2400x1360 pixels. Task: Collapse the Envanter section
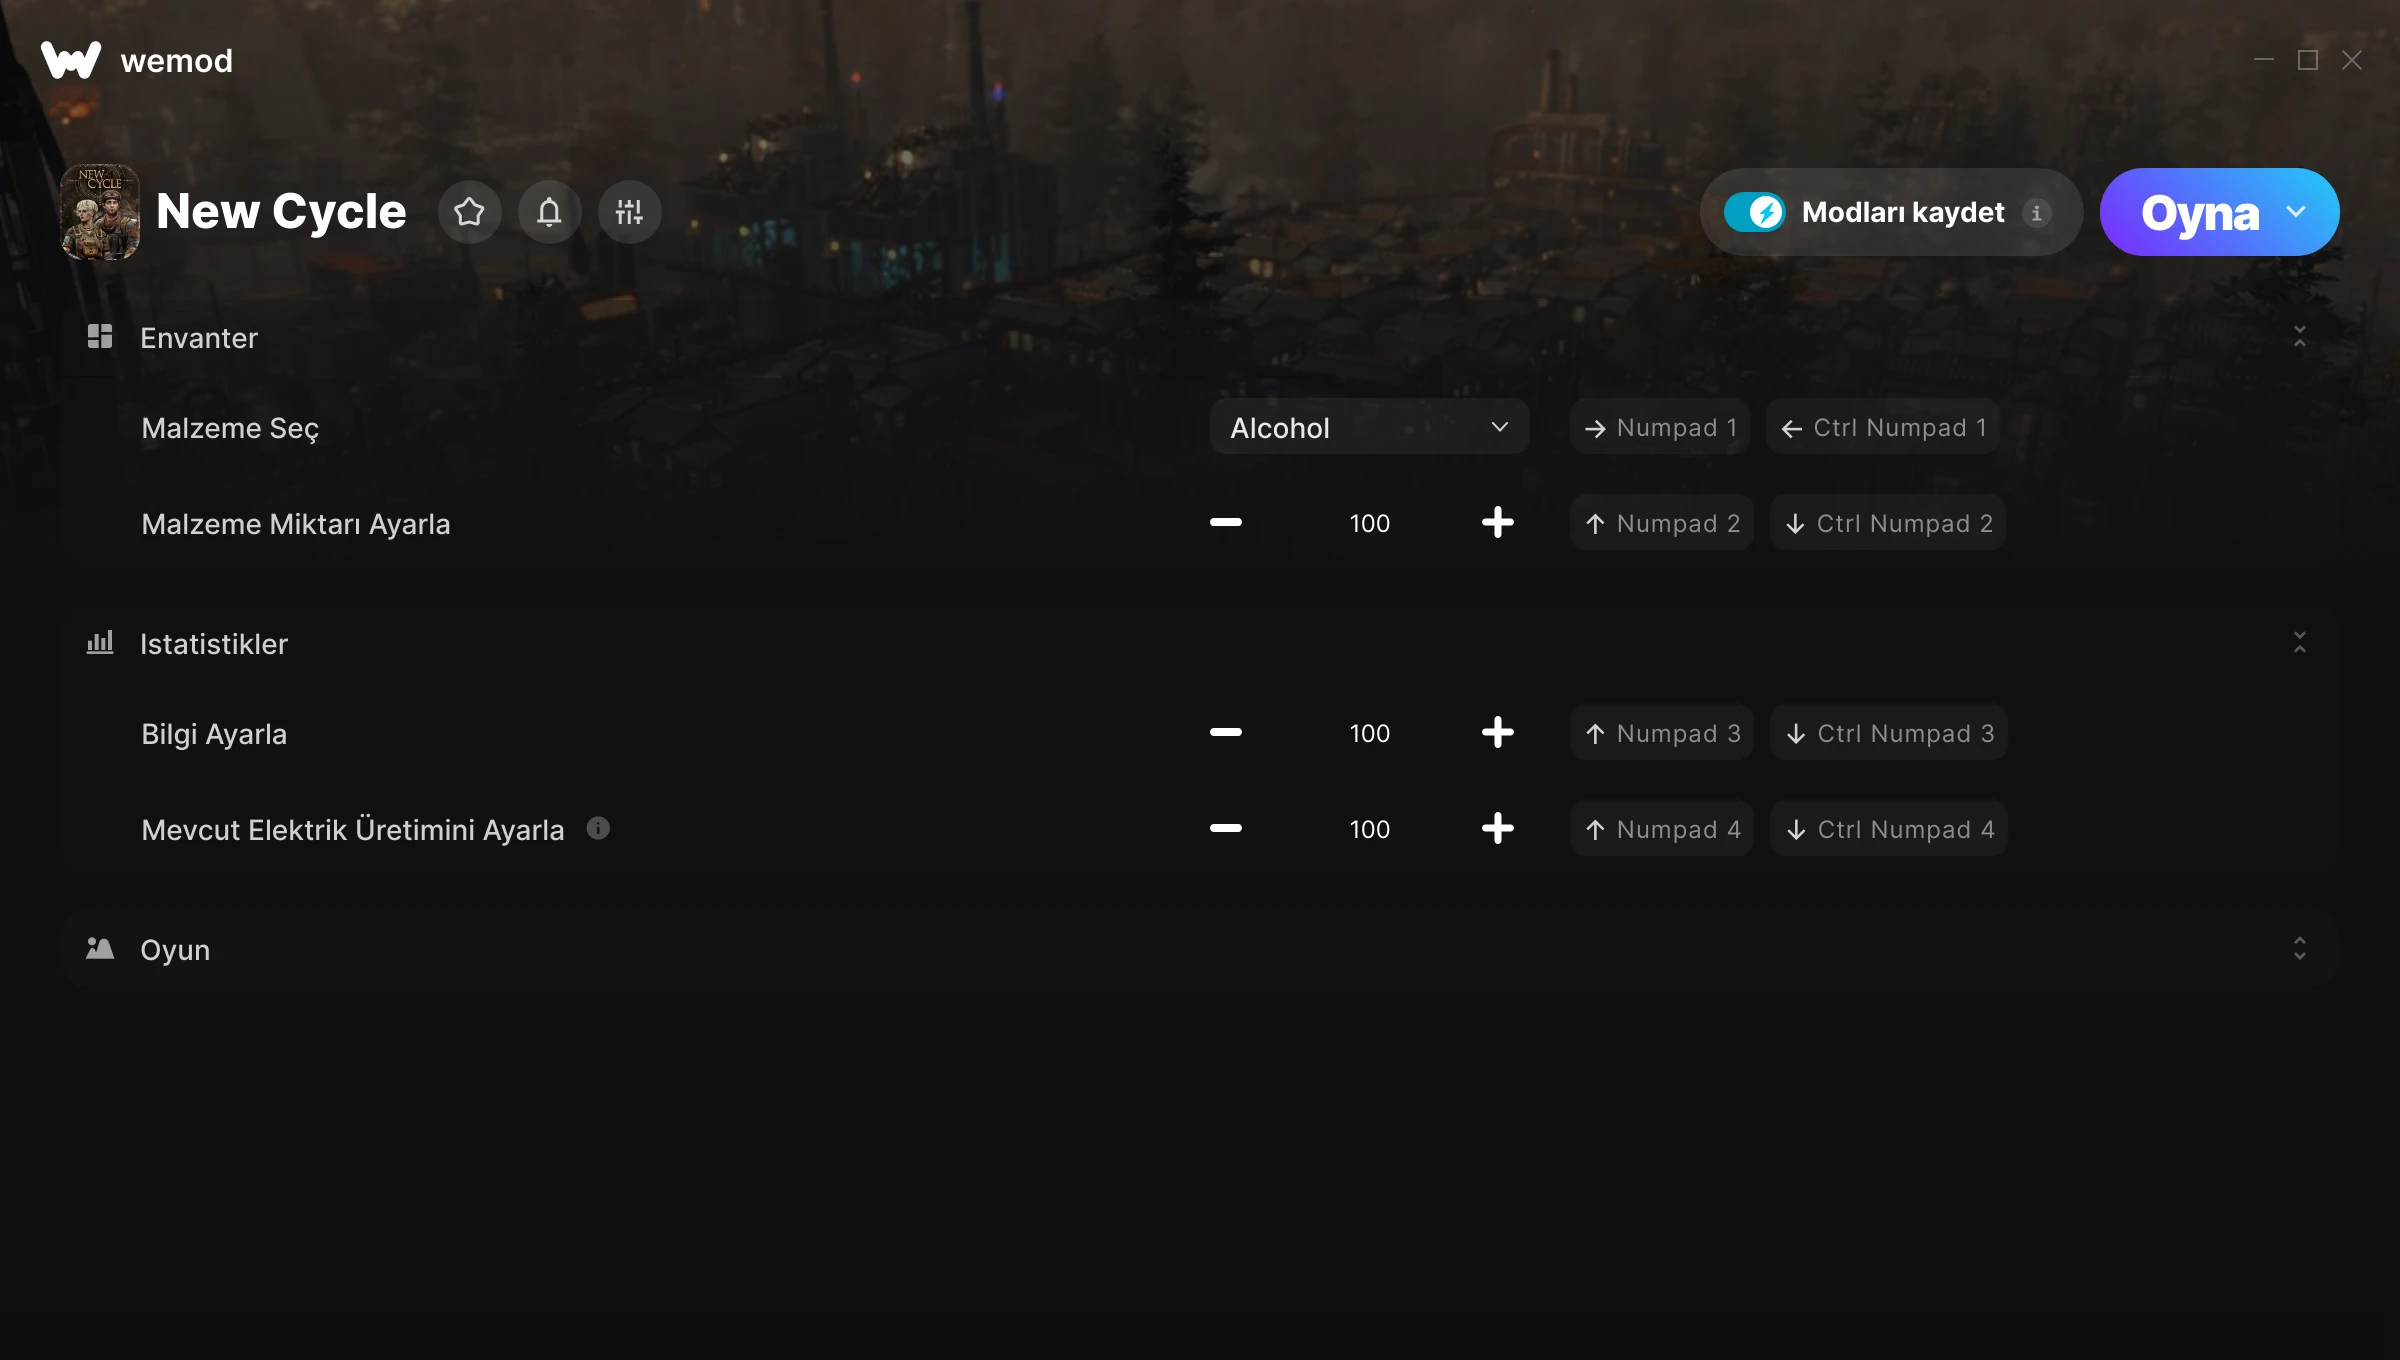point(2300,337)
